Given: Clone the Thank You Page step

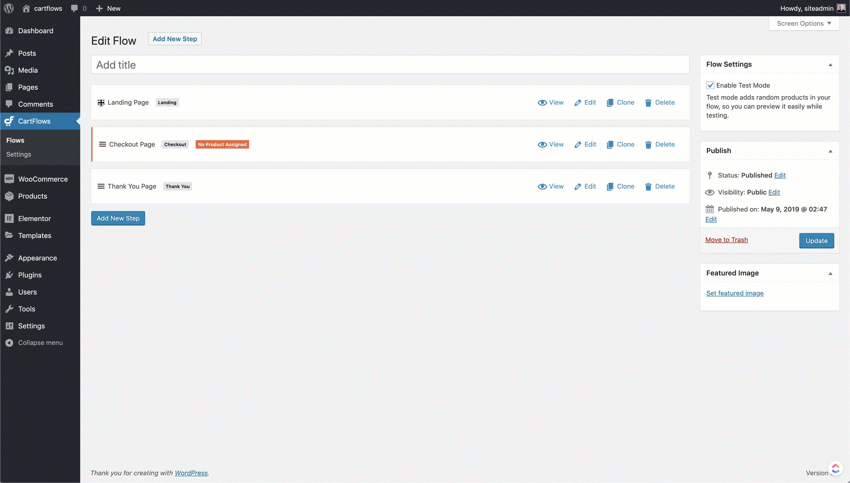Looking at the screenshot, I should tap(620, 186).
